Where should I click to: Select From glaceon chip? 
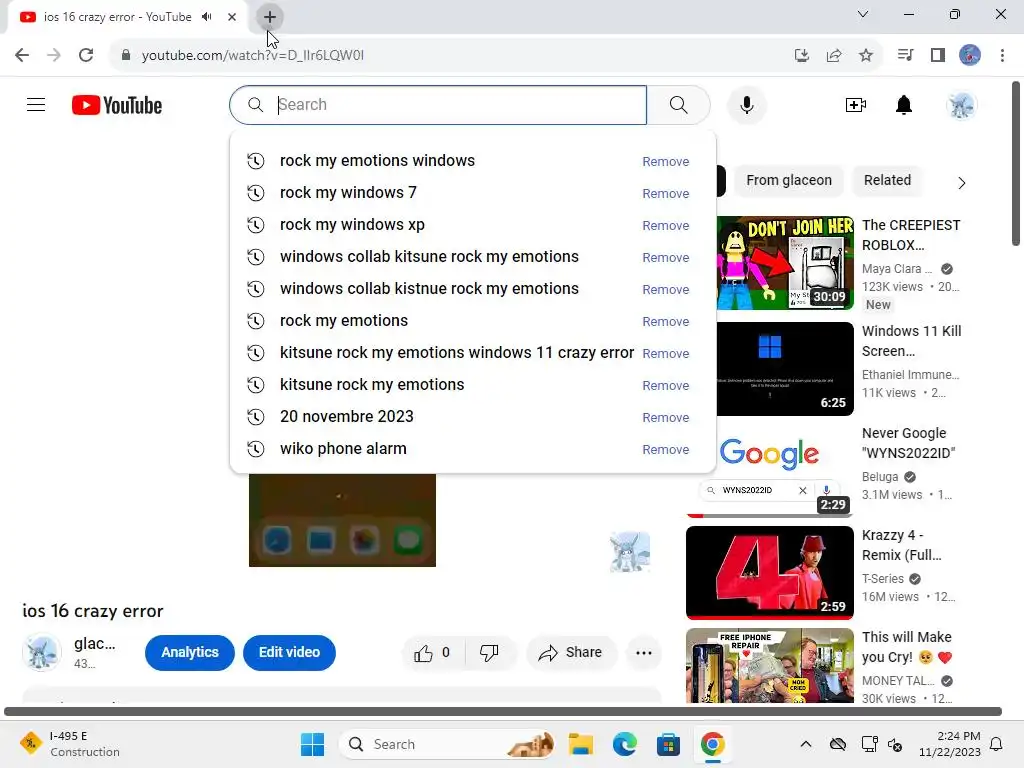coord(789,180)
